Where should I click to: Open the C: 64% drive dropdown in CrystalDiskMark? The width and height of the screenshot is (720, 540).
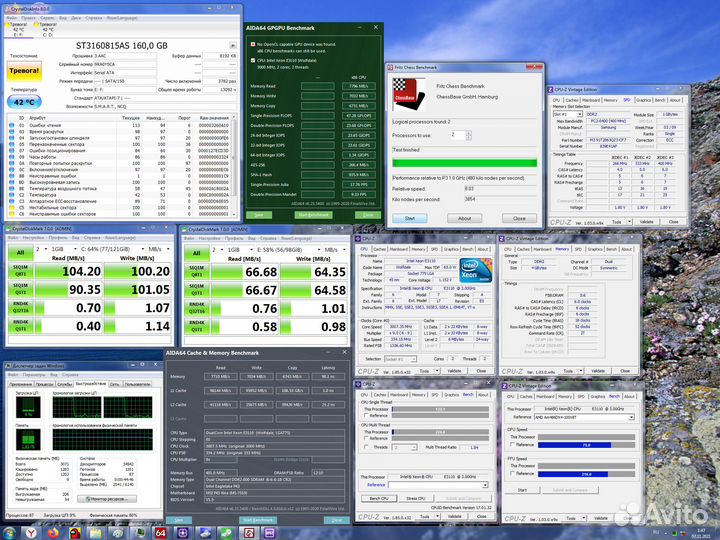point(112,249)
